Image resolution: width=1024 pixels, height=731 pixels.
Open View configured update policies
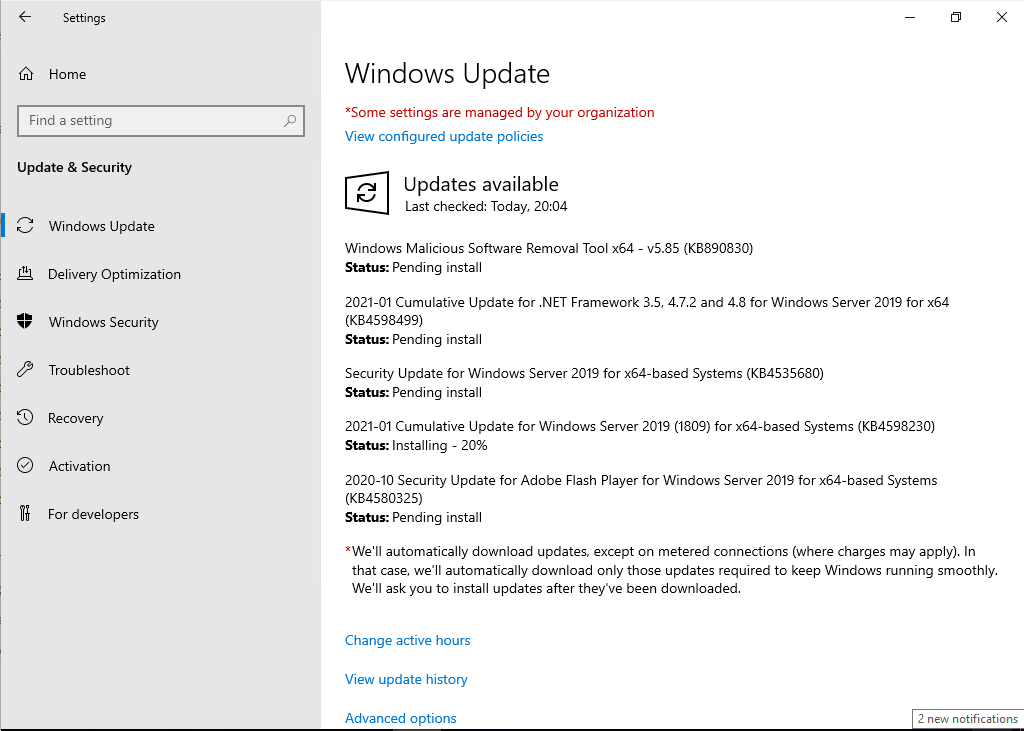click(444, 136)
